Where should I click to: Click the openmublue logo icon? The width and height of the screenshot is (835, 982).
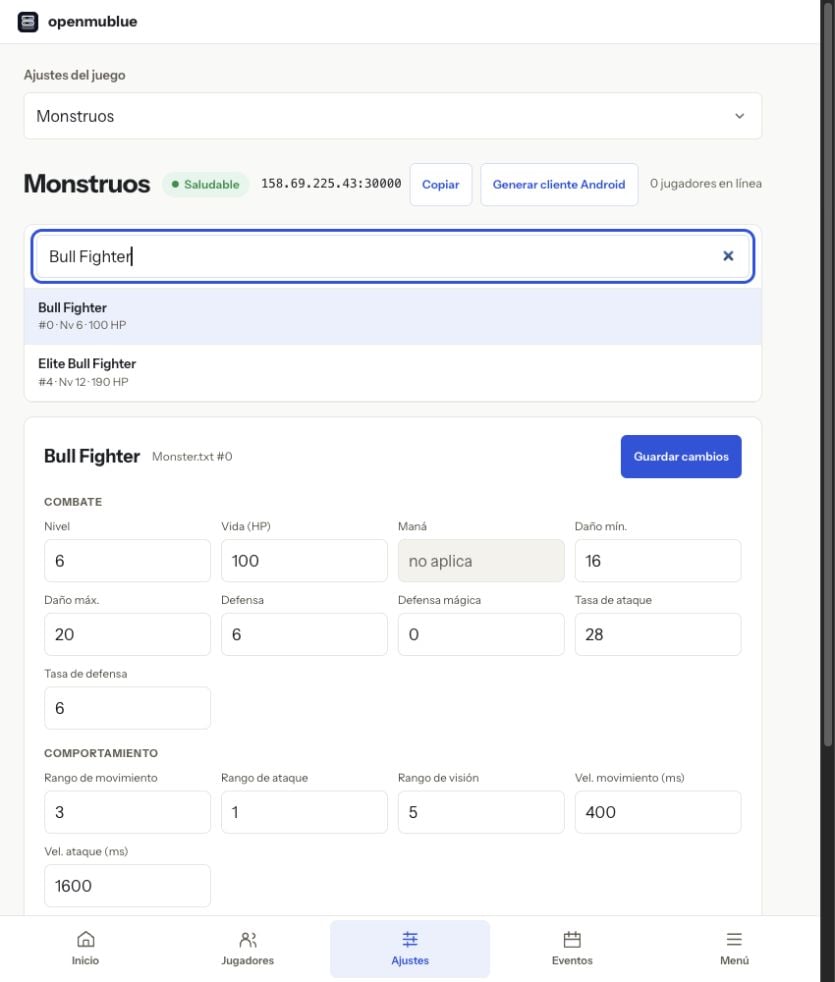click(28, 21)
